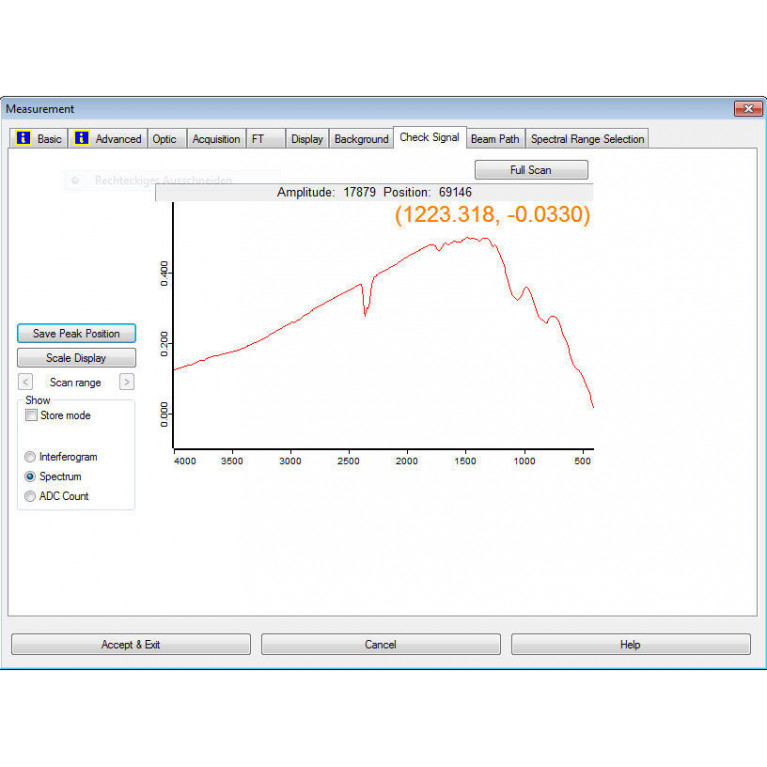Choose the ADC Count display option
Screen dimensions: 767x767
[30, 496]
